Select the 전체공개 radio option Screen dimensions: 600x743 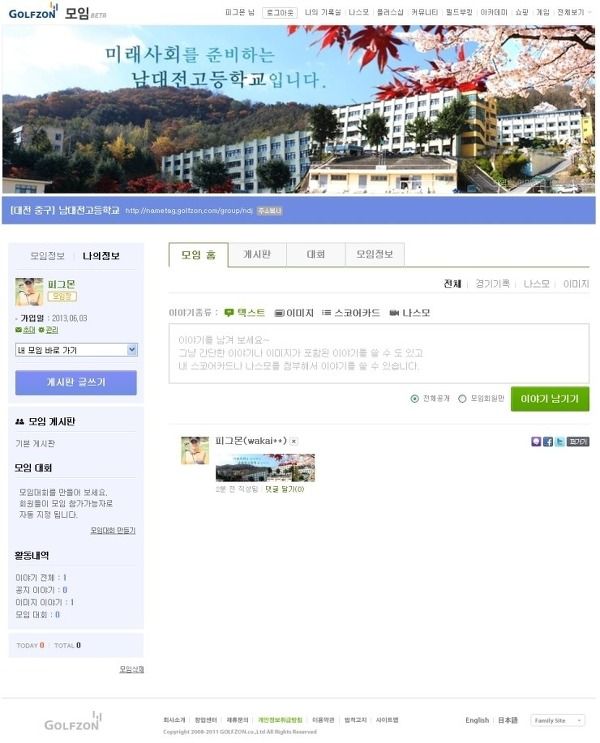pos(414,399)
